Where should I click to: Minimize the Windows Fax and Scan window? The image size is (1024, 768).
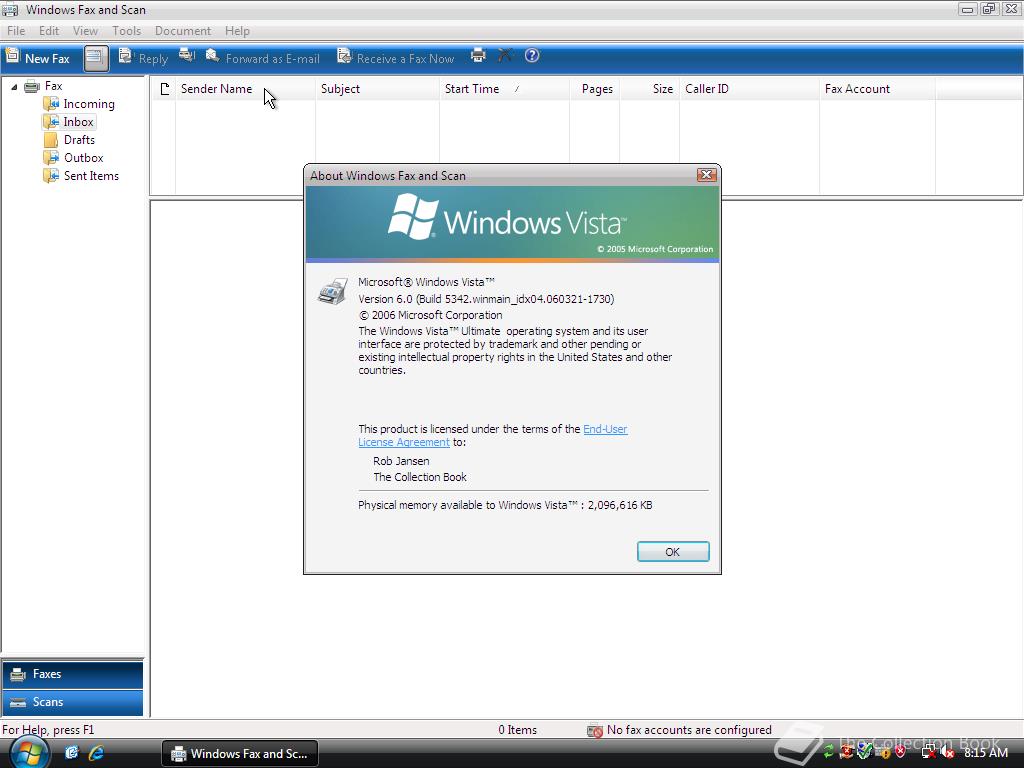pyautogui.click(x=968, y=8)
